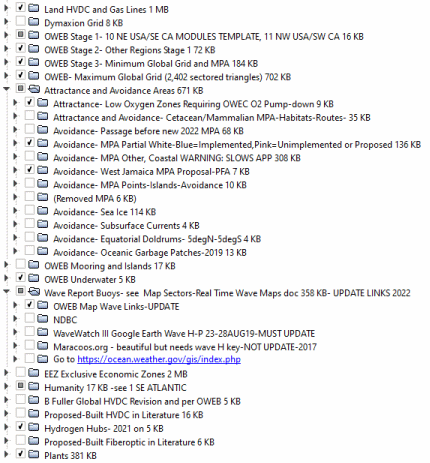Viewport: 430px width, 463px height.
Task: Click open folder icon of Attractance and Avoidance Areas
Action: [34, 89]
